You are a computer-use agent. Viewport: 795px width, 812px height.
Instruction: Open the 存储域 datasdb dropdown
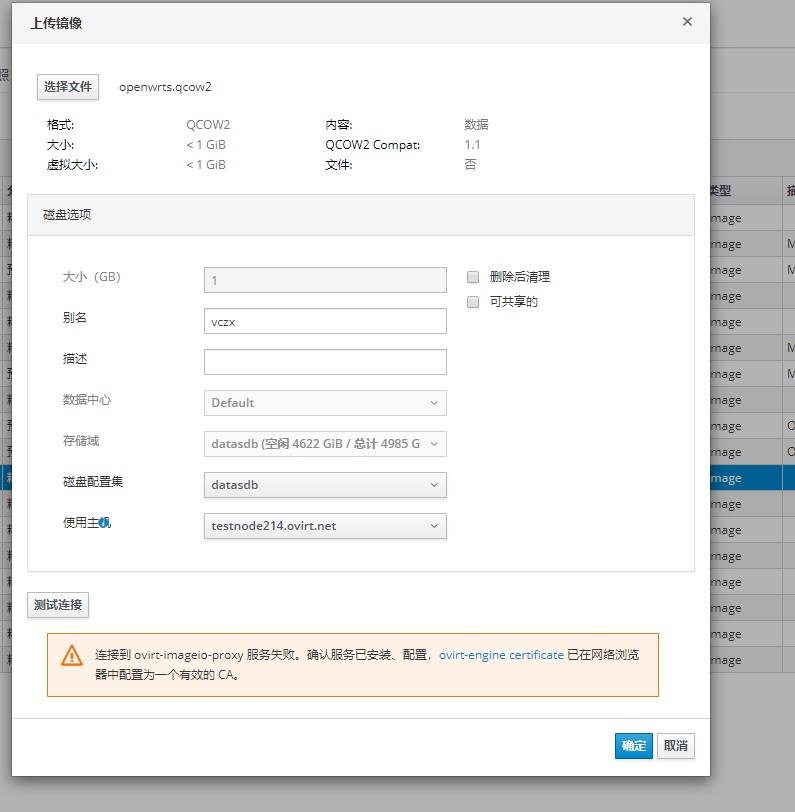click(x=325, y=444)
